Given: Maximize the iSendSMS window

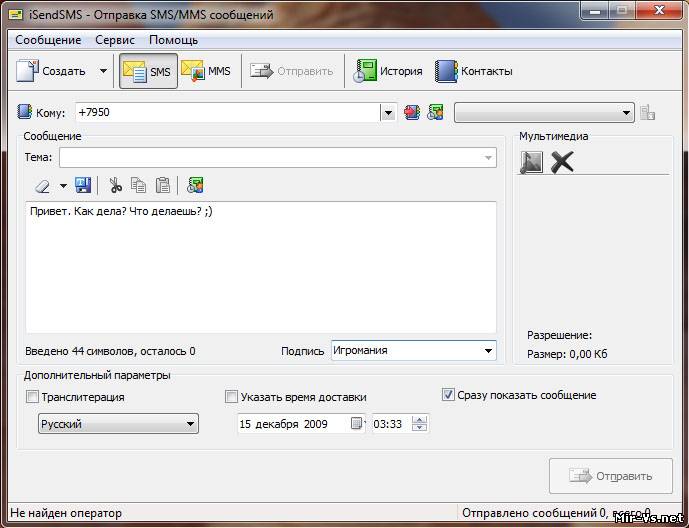Looking at the screenshot, I should point(622,11).
